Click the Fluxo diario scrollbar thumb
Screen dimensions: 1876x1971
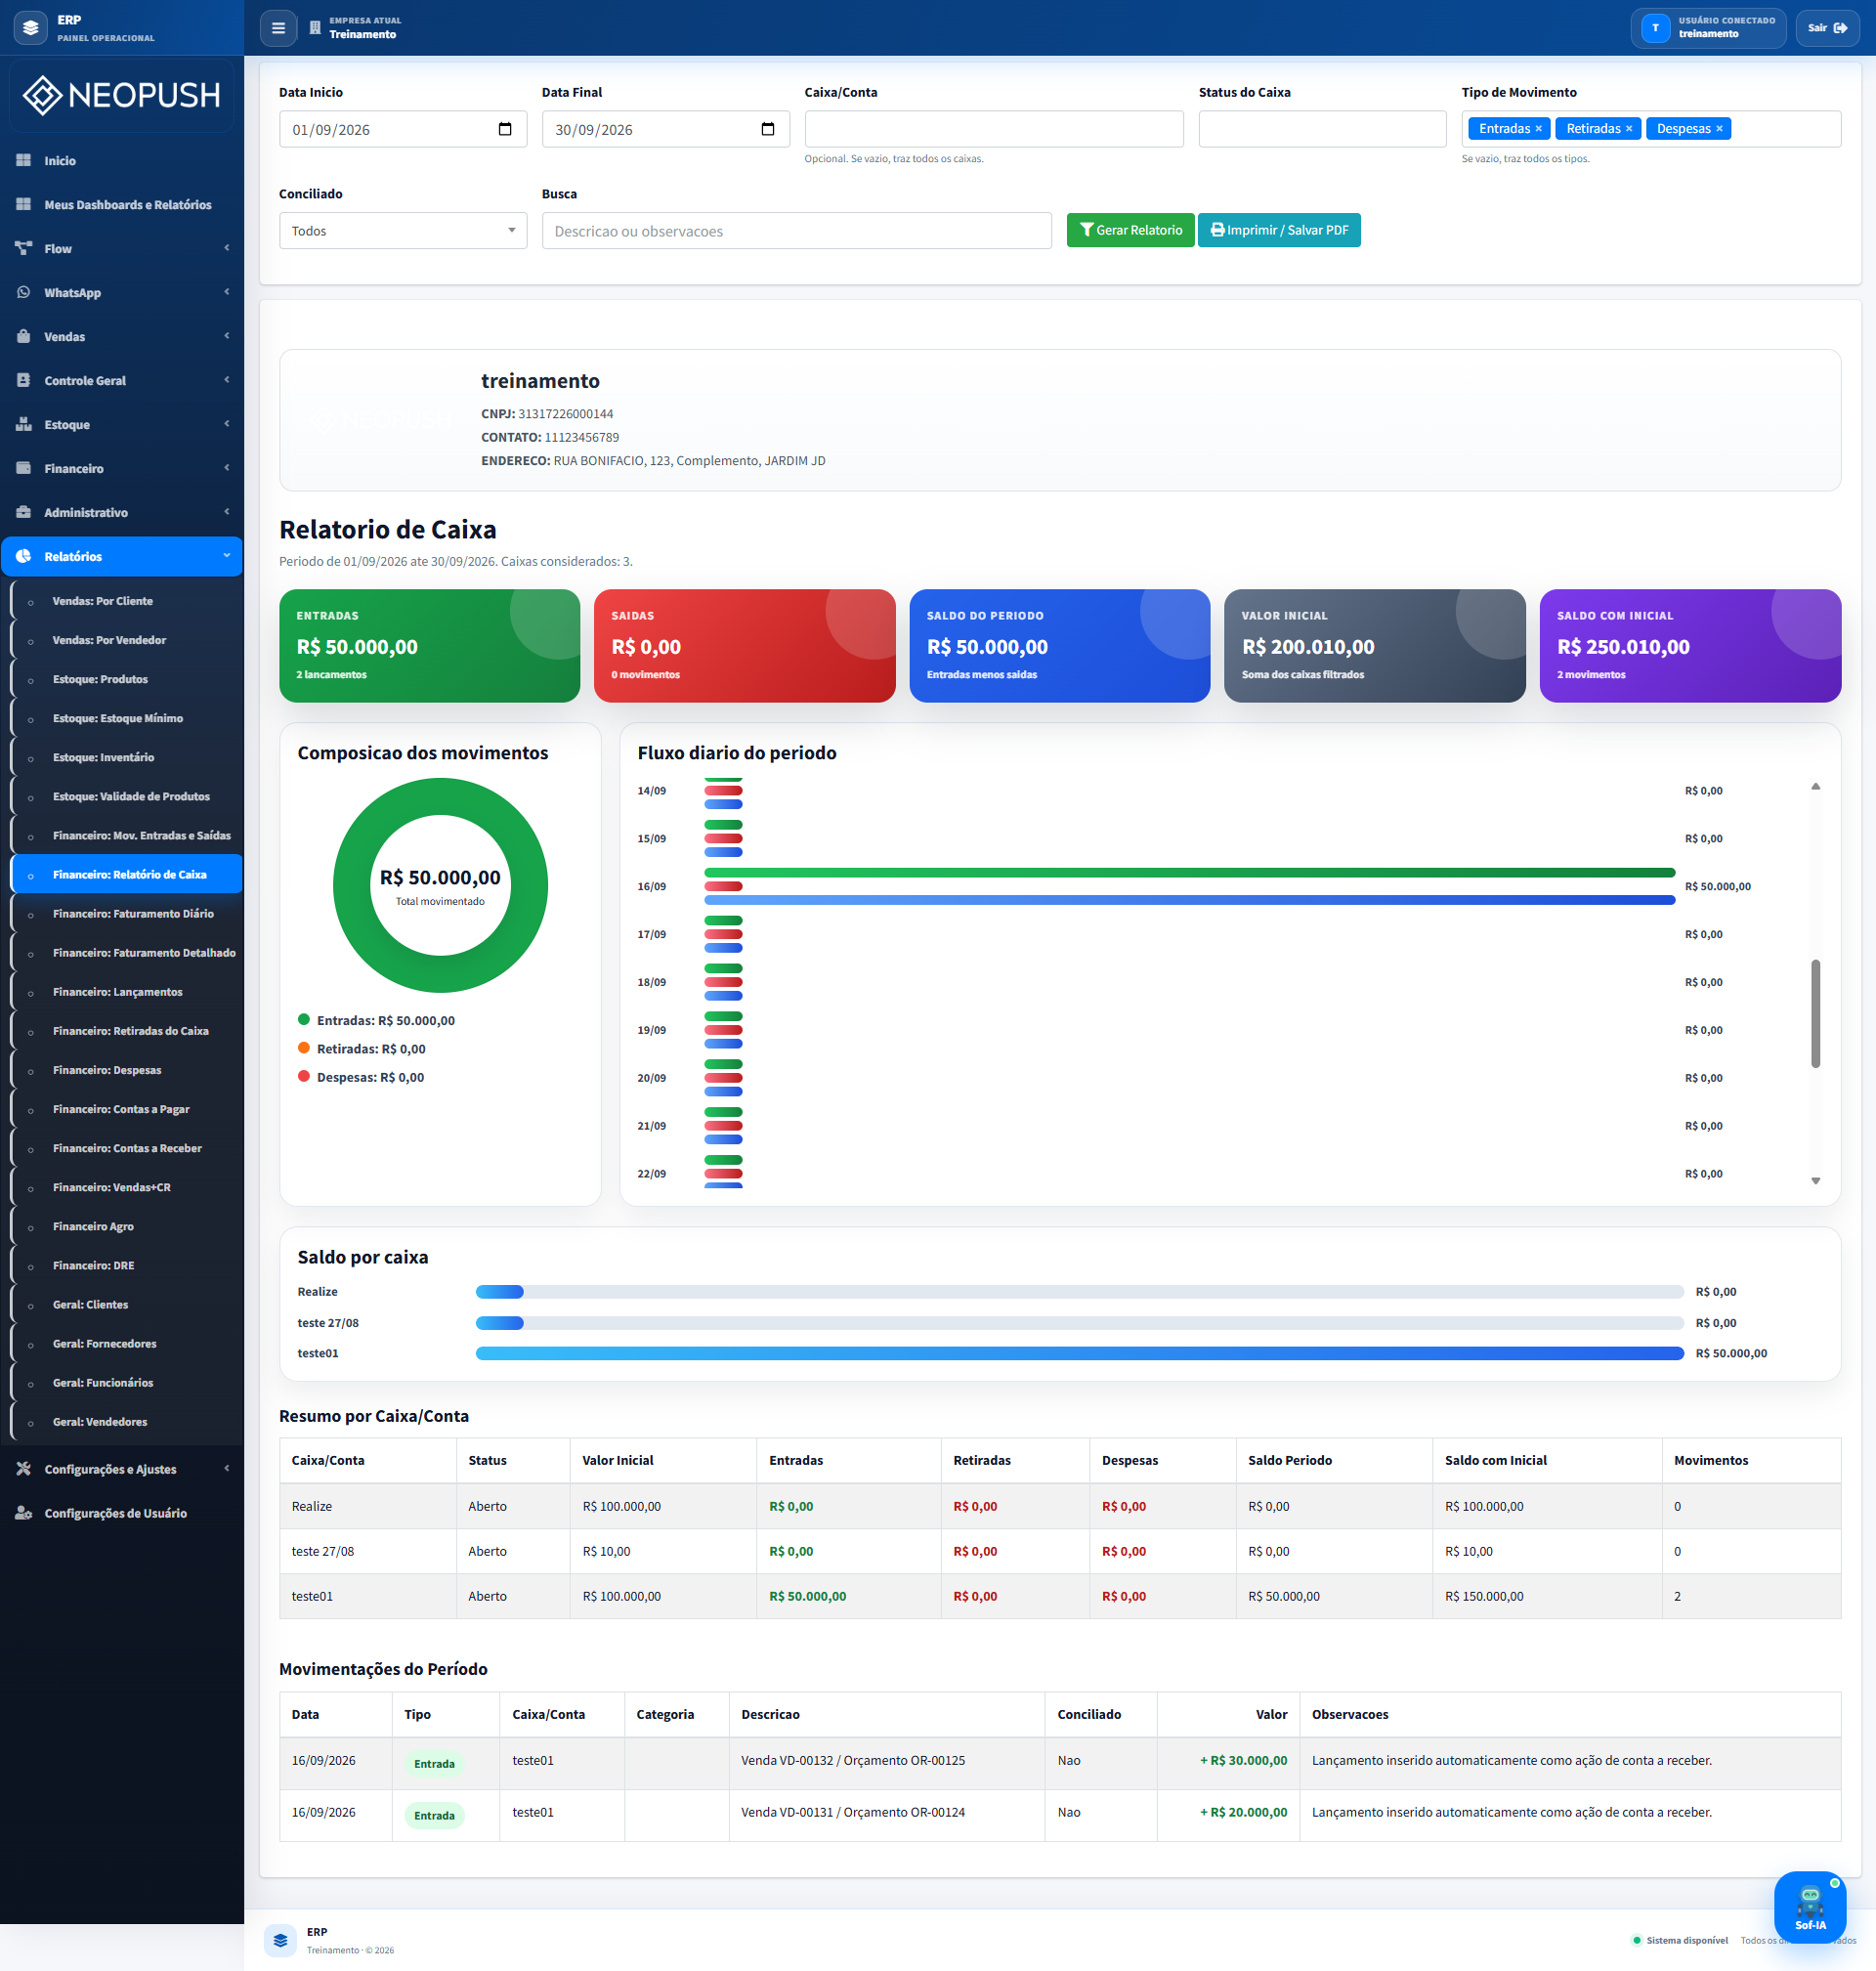[1815, 1014]
